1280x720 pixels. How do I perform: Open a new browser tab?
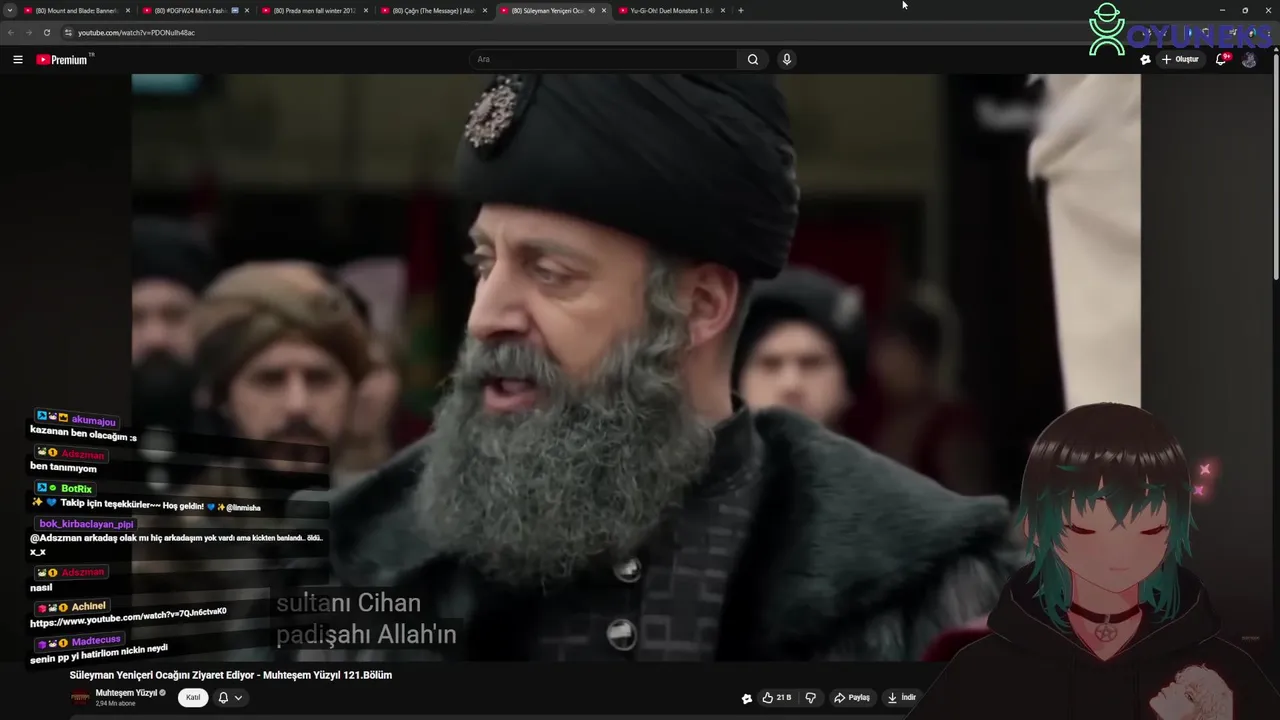(x=740, y=10)
